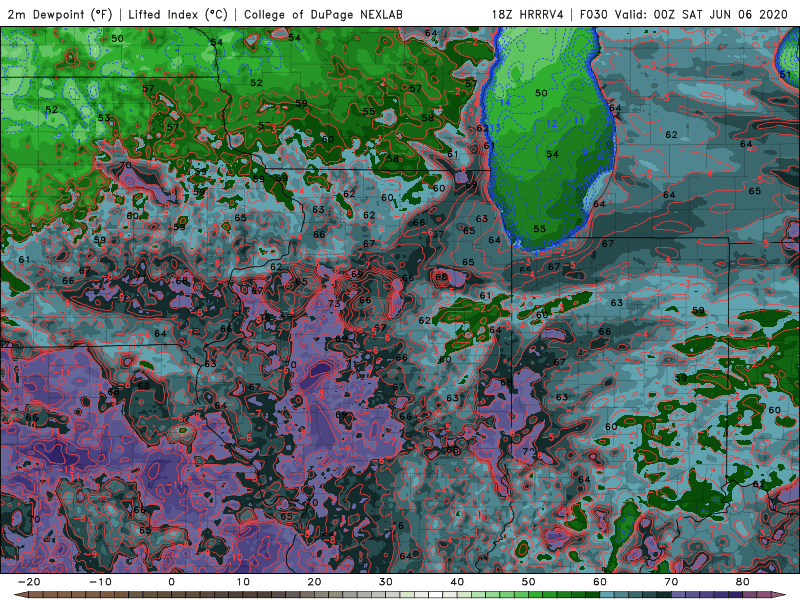Click the 'F030' forecast hour text

[593, 15]
